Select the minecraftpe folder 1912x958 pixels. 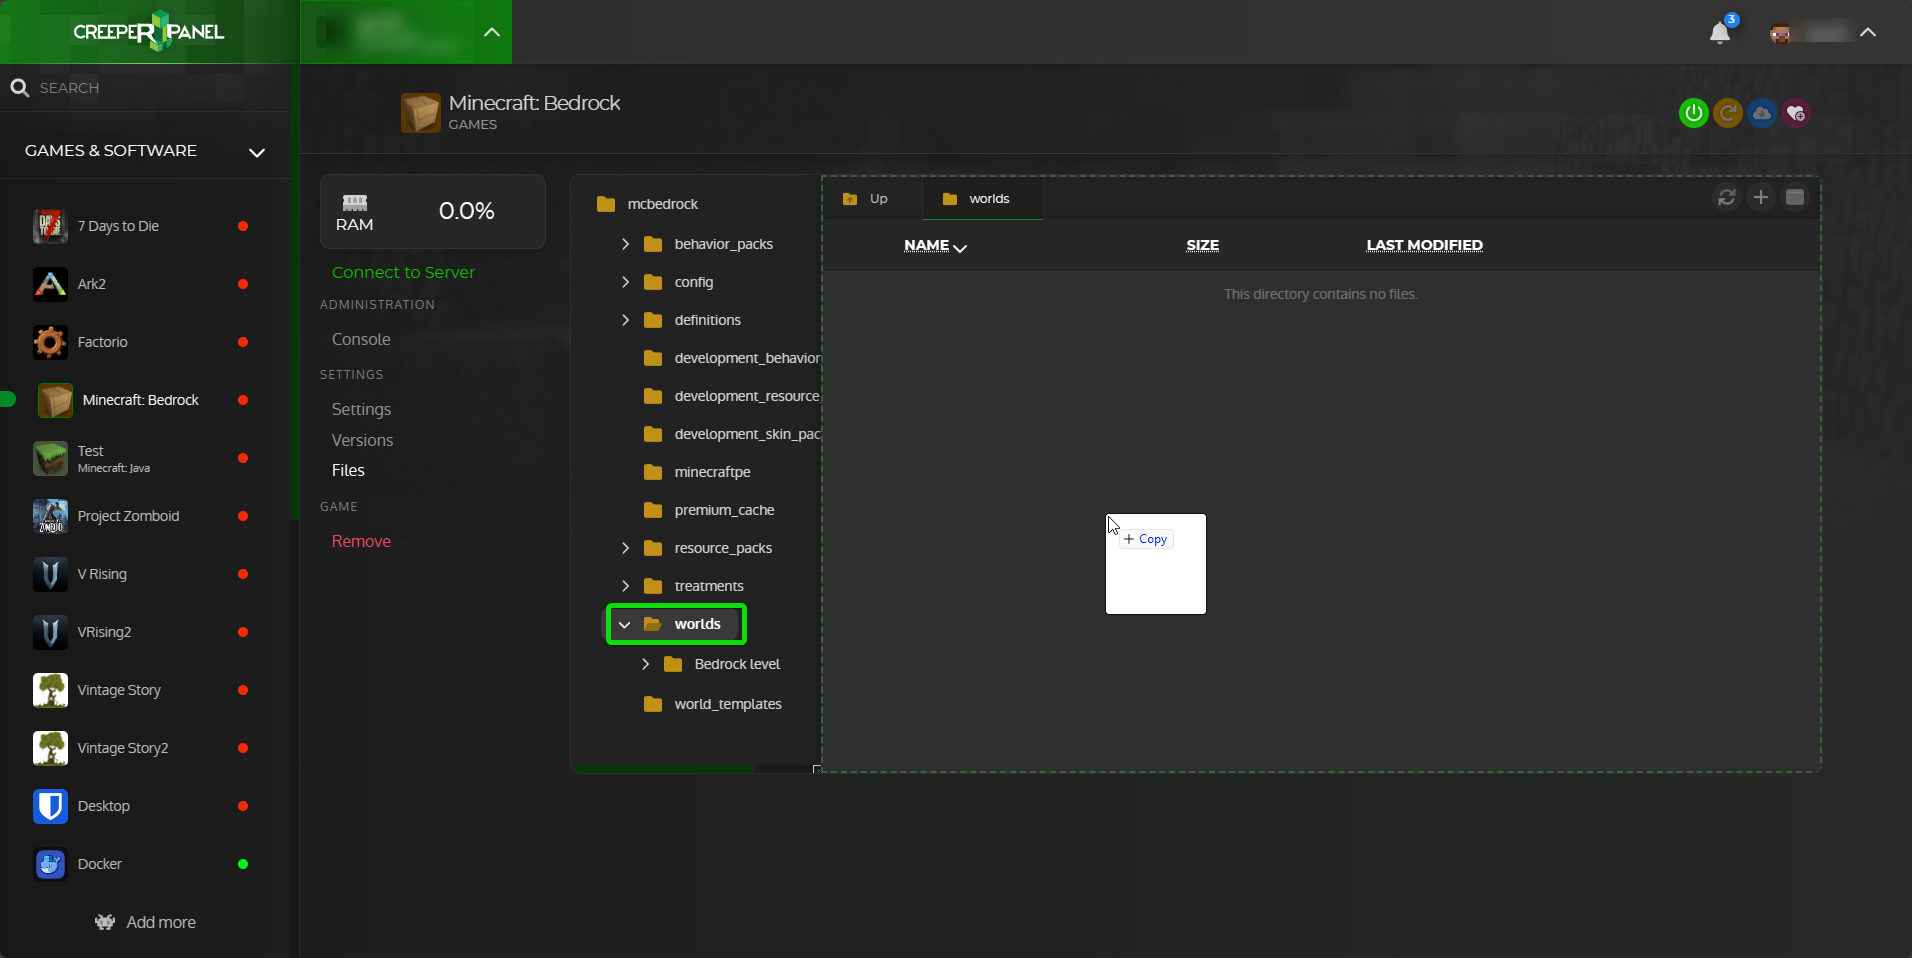coord(697,472)
